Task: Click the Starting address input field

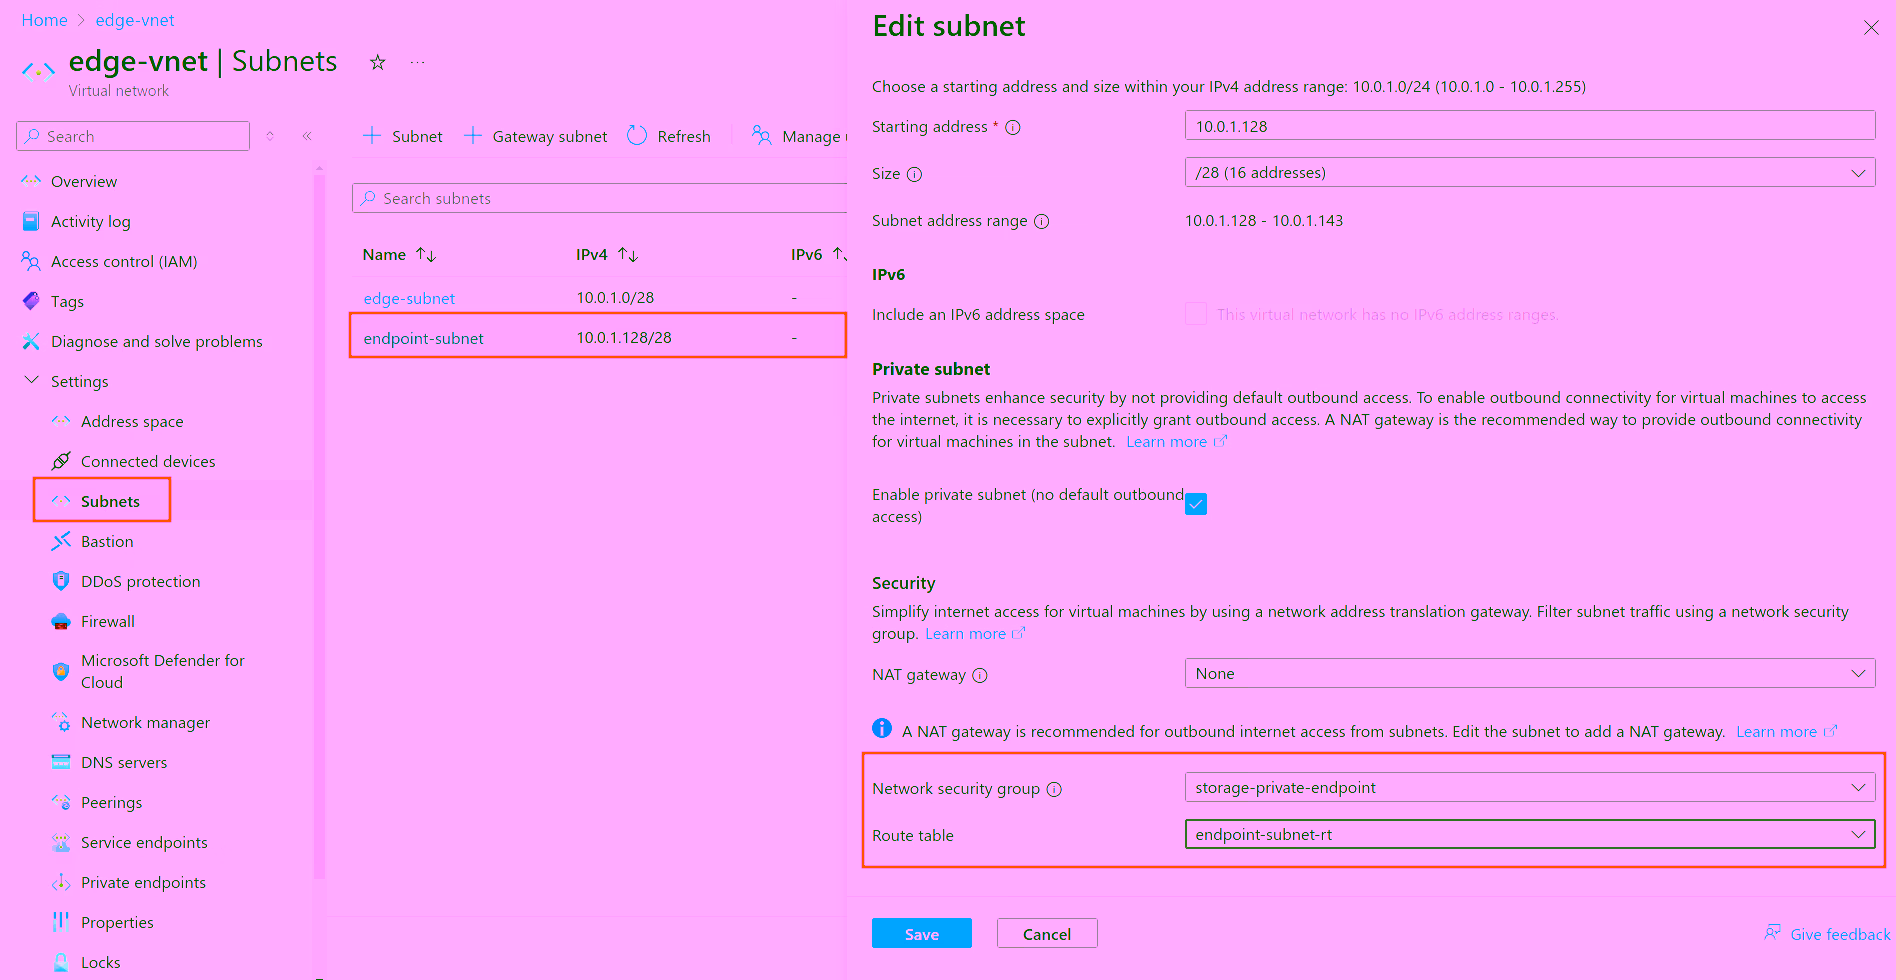Action: [x=1529, y=125]
